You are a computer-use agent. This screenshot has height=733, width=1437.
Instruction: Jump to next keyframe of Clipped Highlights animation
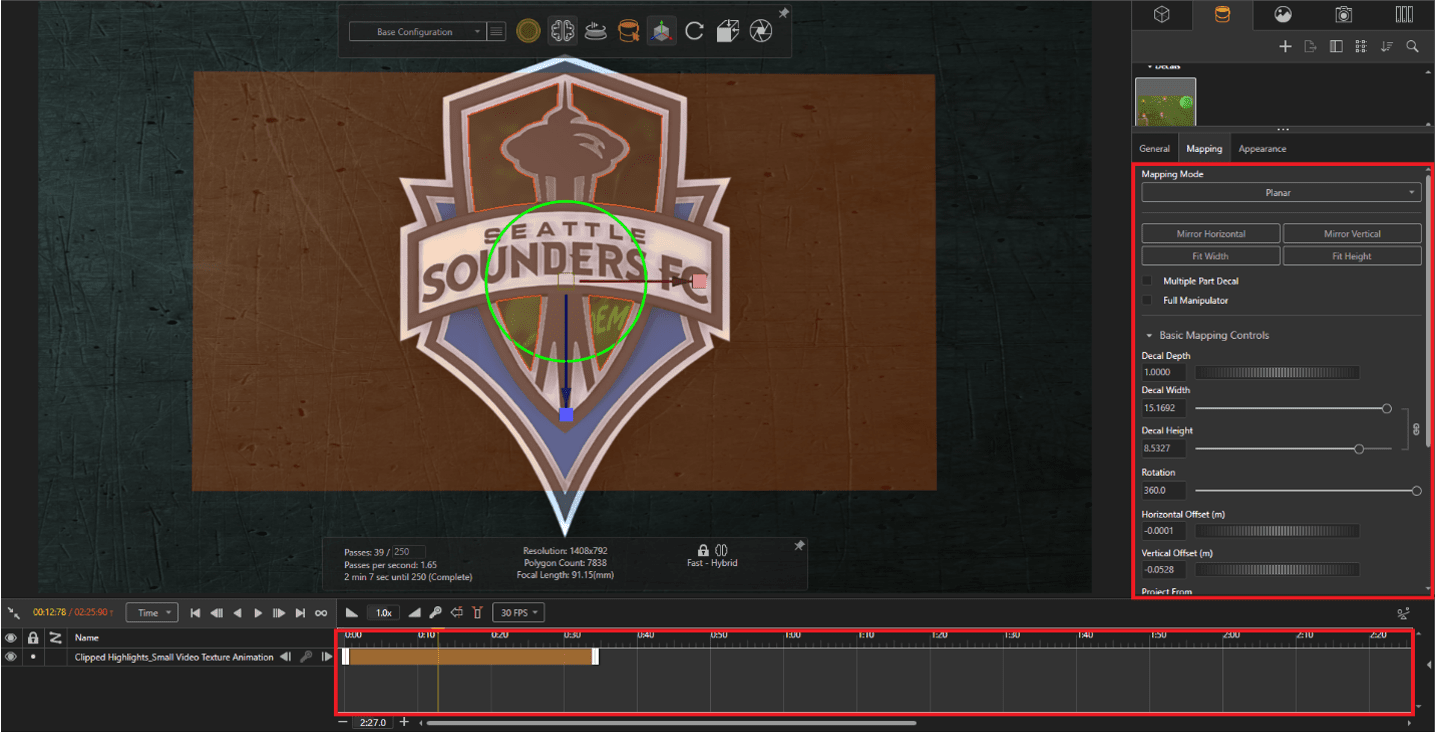point(326,657)
